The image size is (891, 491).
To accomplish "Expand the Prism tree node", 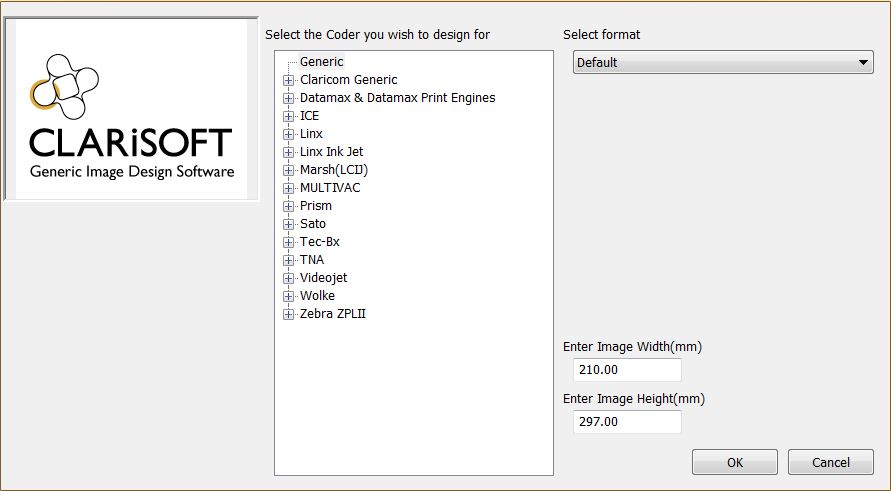I will [289, 206].
